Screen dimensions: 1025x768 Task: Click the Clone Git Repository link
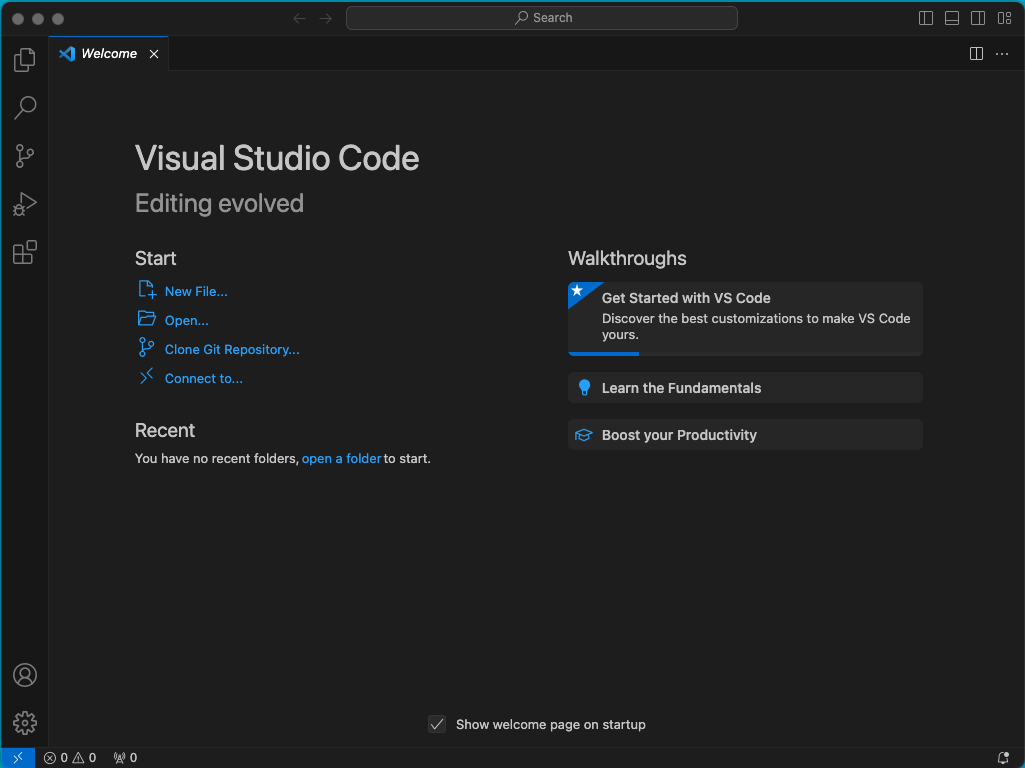[232, 349]
